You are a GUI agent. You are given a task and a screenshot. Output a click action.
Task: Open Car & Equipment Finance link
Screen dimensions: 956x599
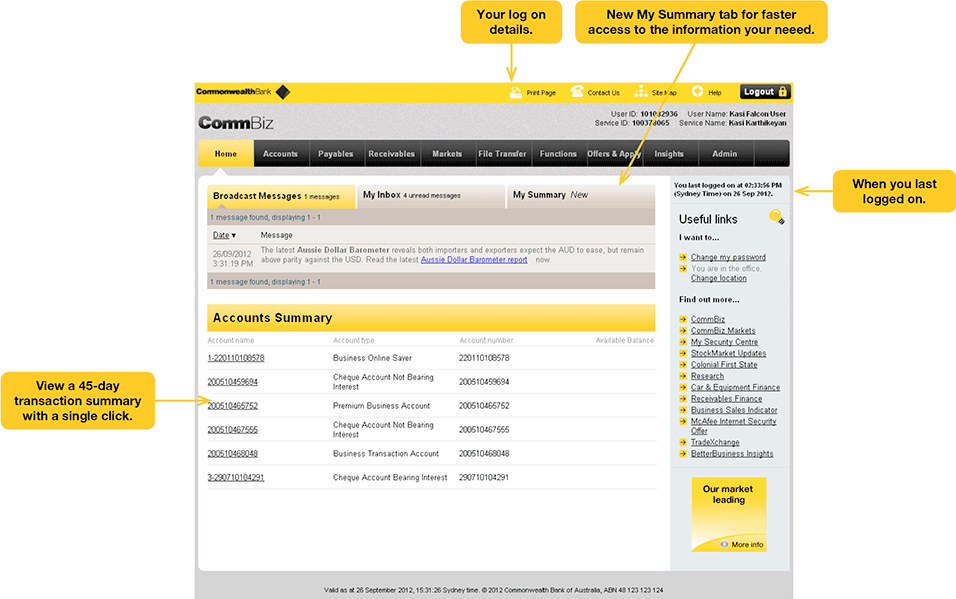point(735,387)
